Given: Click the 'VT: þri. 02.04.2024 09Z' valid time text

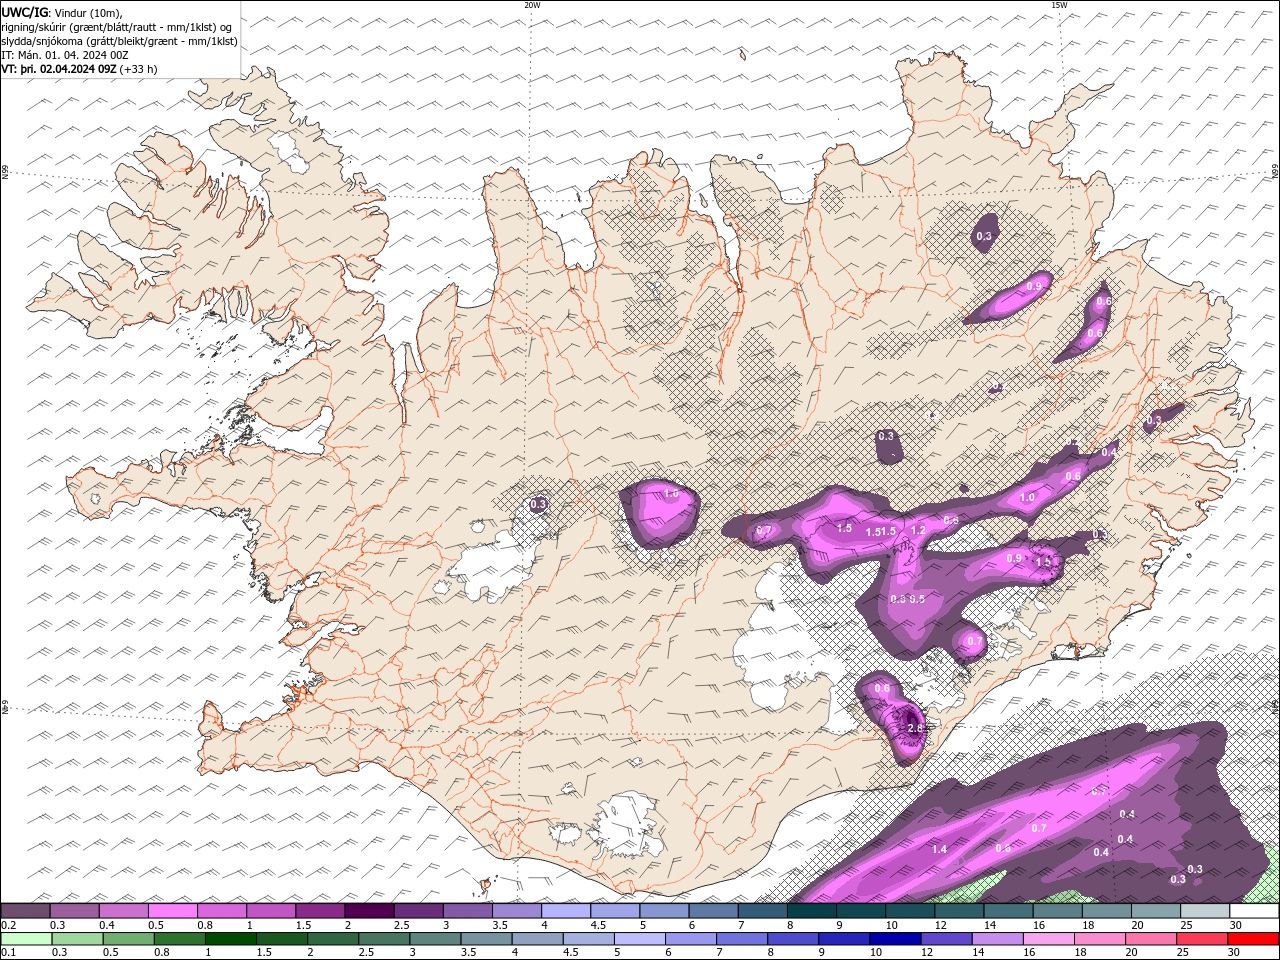Looking at the screenshot, I should (59, 69).
